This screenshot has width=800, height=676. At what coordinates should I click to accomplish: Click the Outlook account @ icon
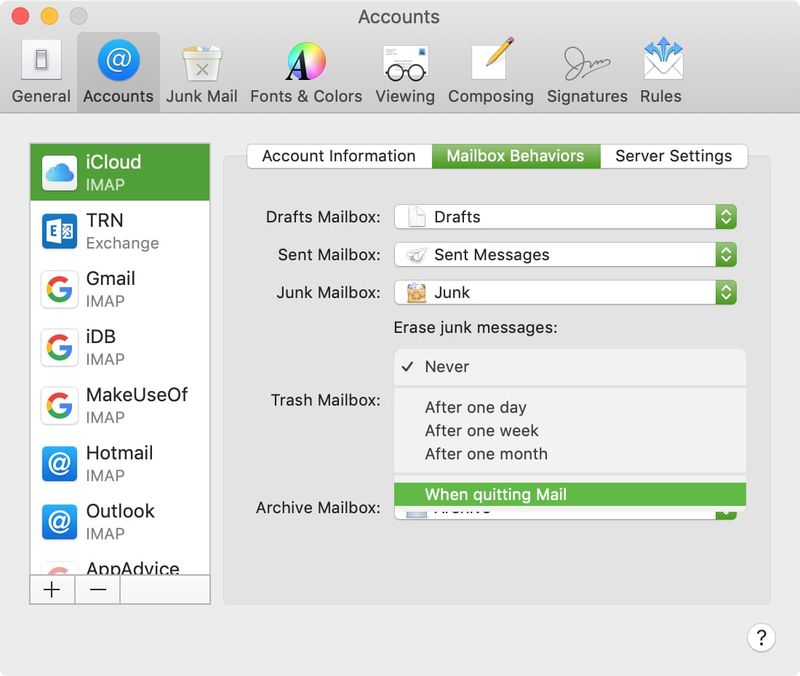point(60,522)
